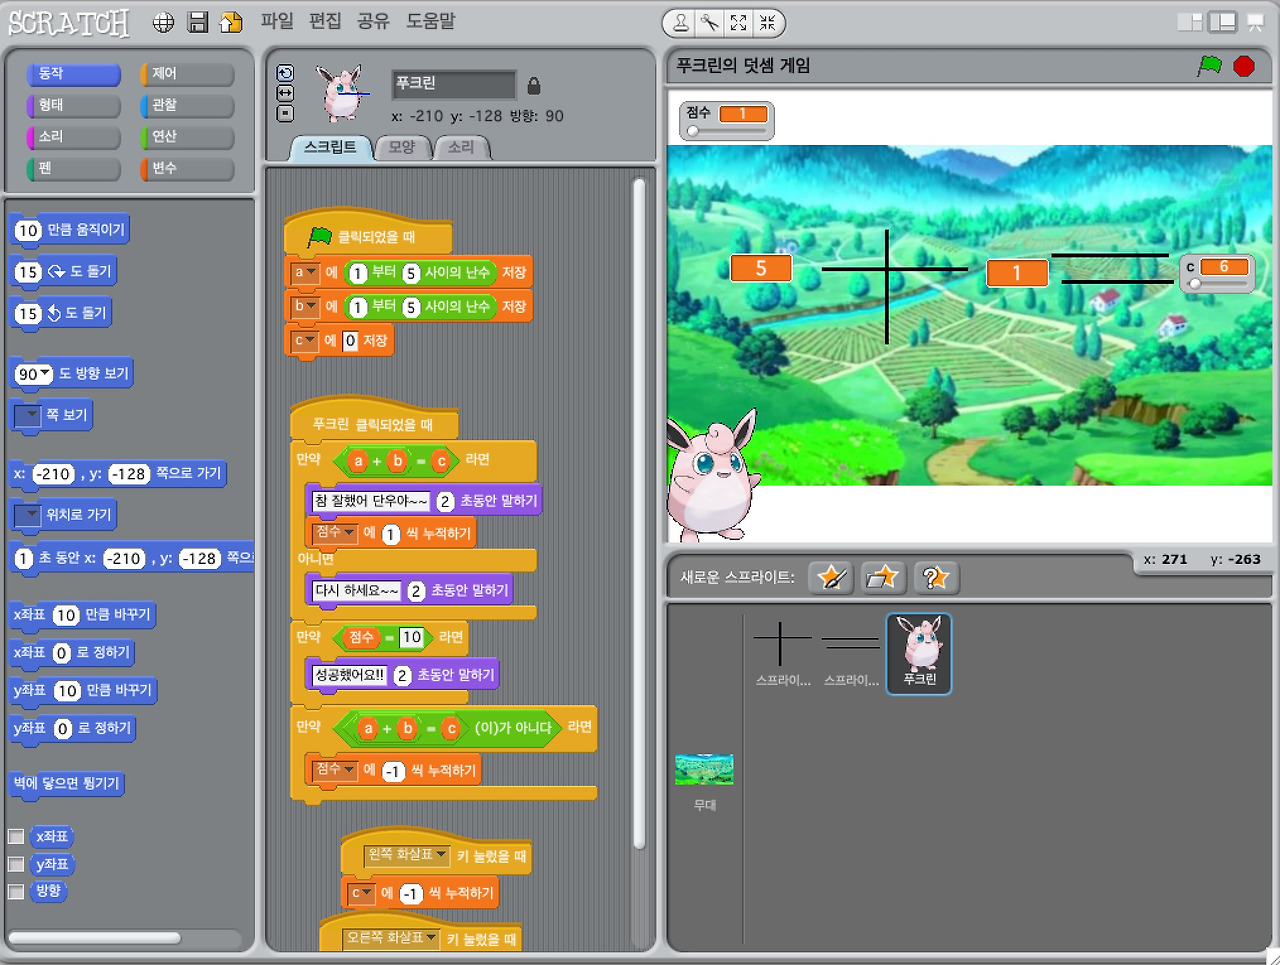Open variable dropdown on the 'a' set block
This screenshot has height=965, width=1280.
tap(305, 272)
